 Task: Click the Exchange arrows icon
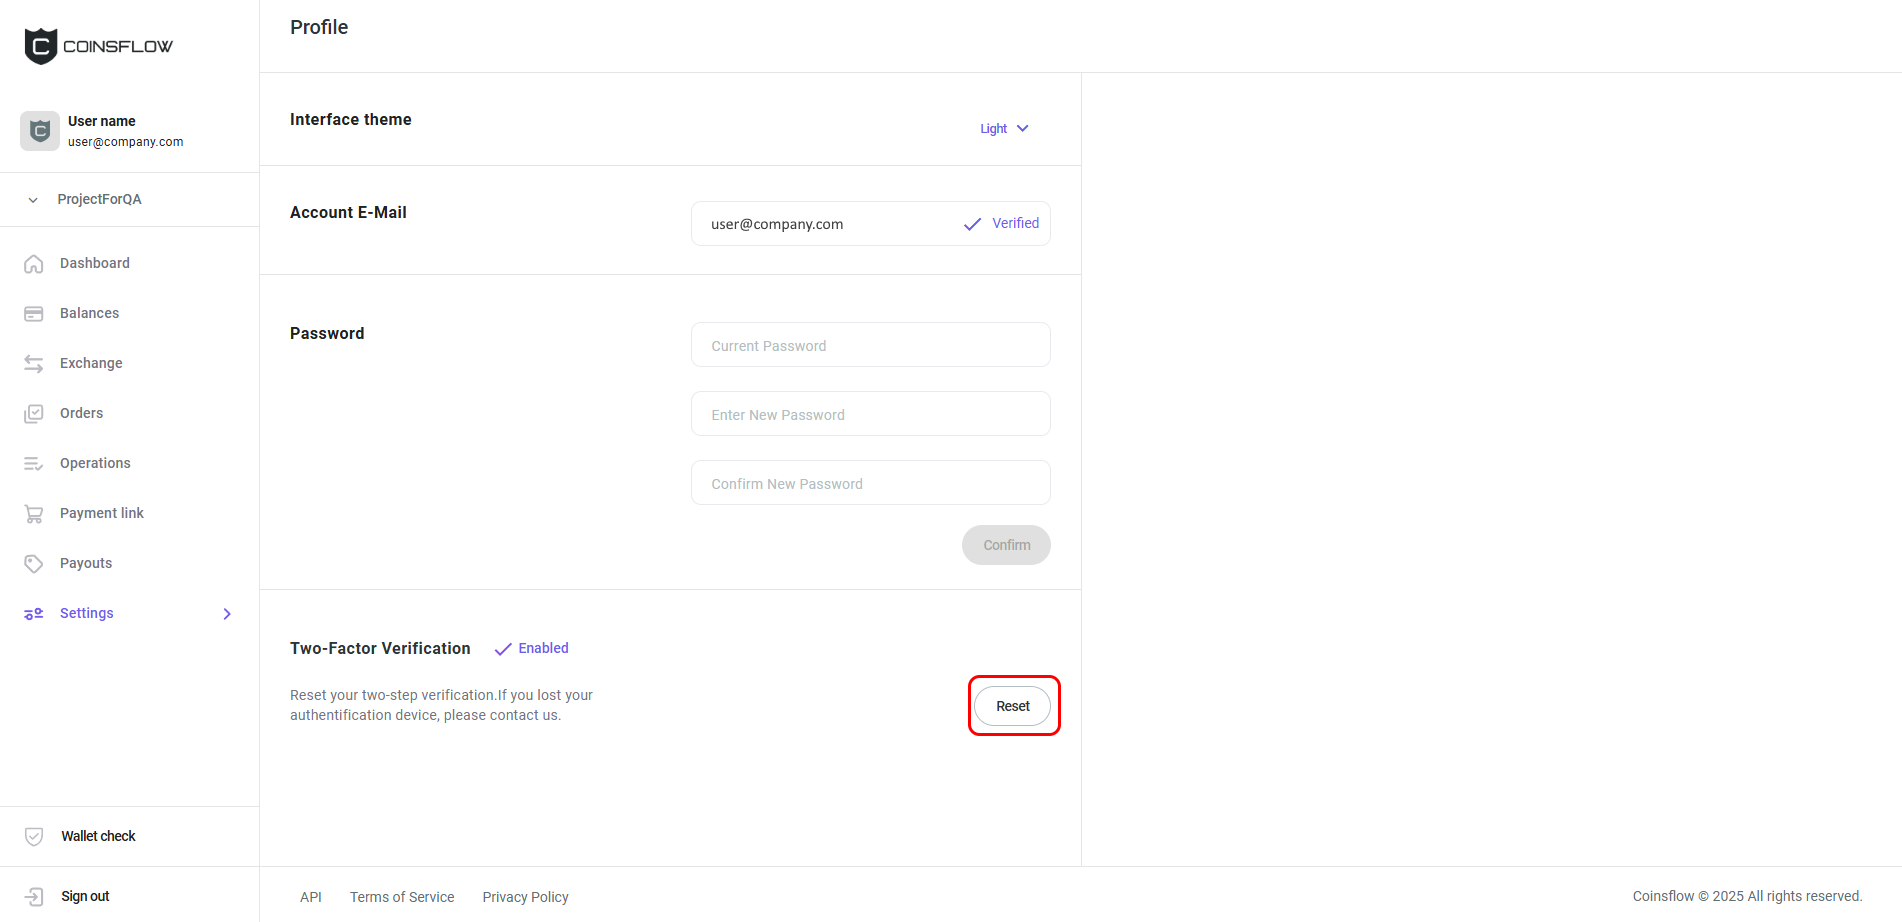tap(34, 363)
